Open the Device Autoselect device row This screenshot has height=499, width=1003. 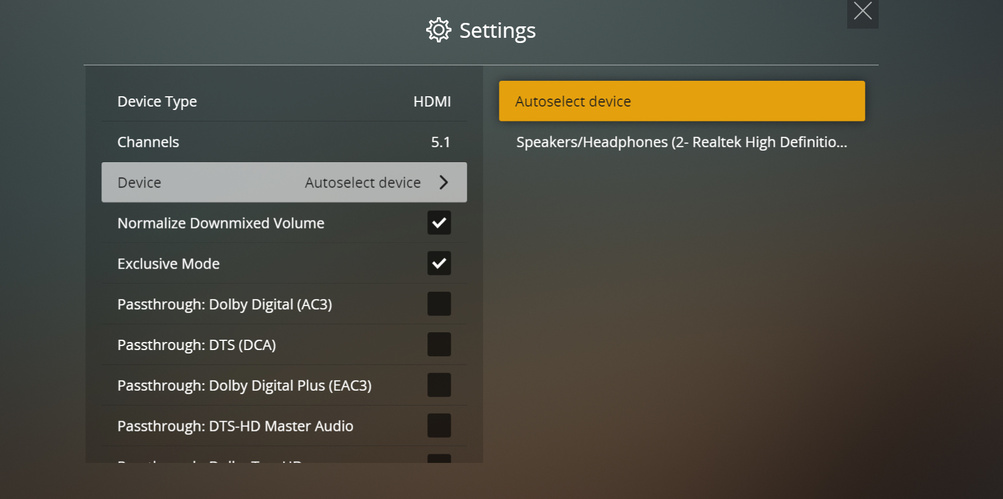point(284,183)
